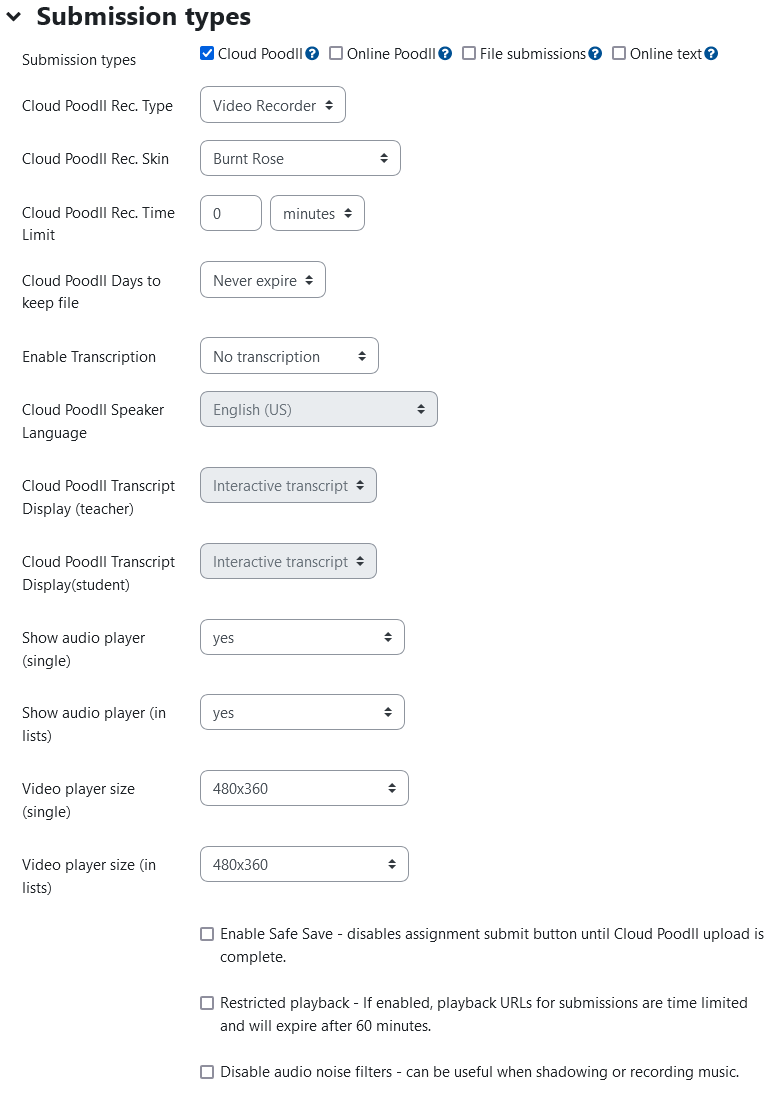Open the time limit units dropdown

click(x=317, y=212)
